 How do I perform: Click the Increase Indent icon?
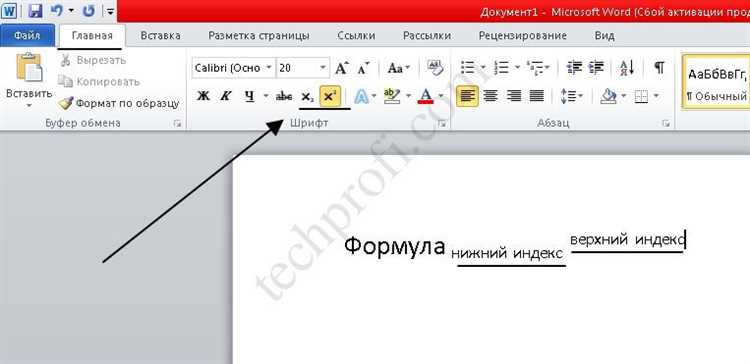[x=596, y=67]
